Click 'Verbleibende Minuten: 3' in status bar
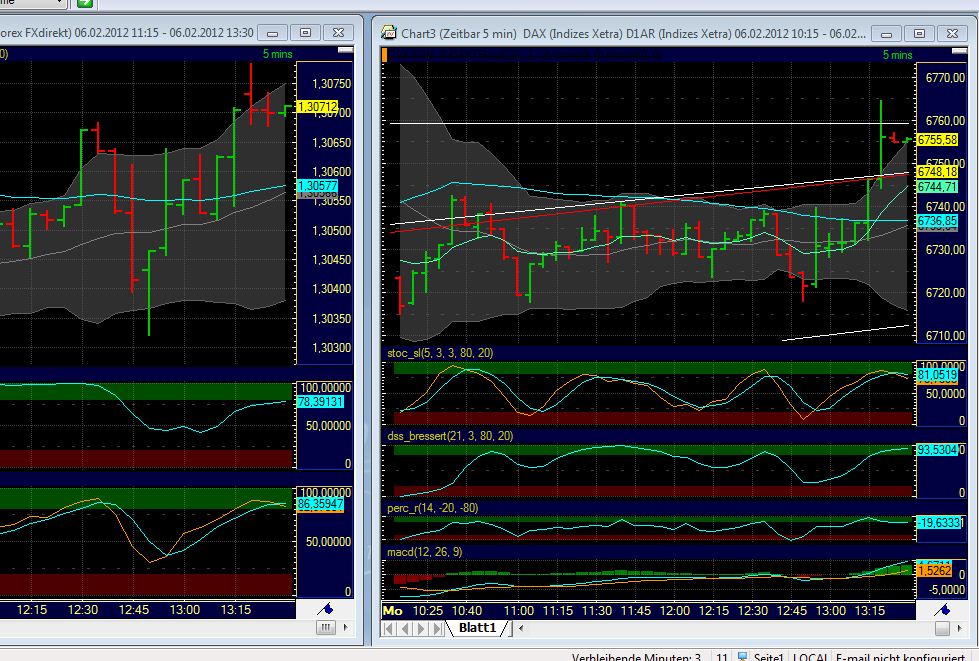Screen dimensions: 979x661 point(636,657)
